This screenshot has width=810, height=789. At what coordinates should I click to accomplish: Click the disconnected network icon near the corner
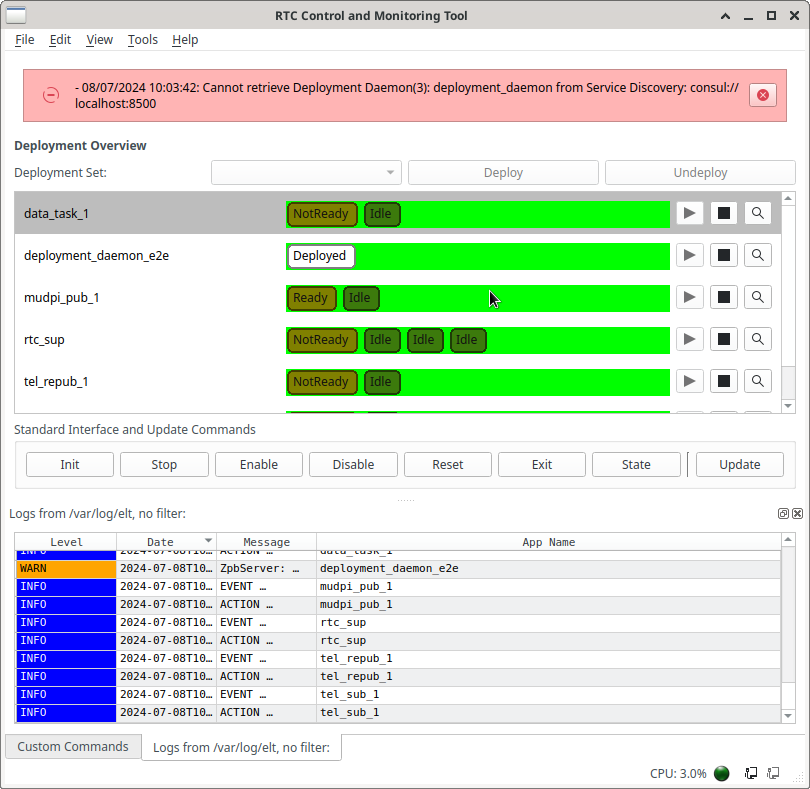(x=773, y=773)
